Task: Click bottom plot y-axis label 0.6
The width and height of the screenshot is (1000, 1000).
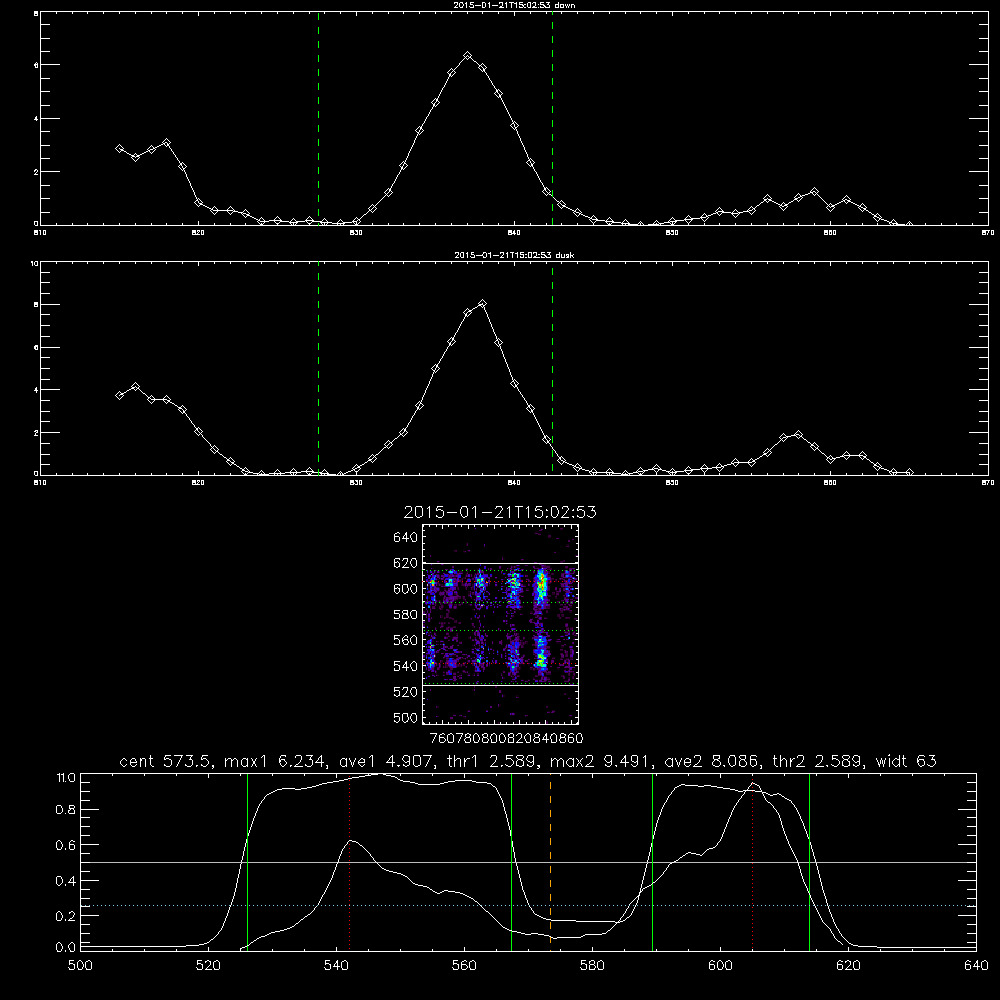Action: coord(65,845)
